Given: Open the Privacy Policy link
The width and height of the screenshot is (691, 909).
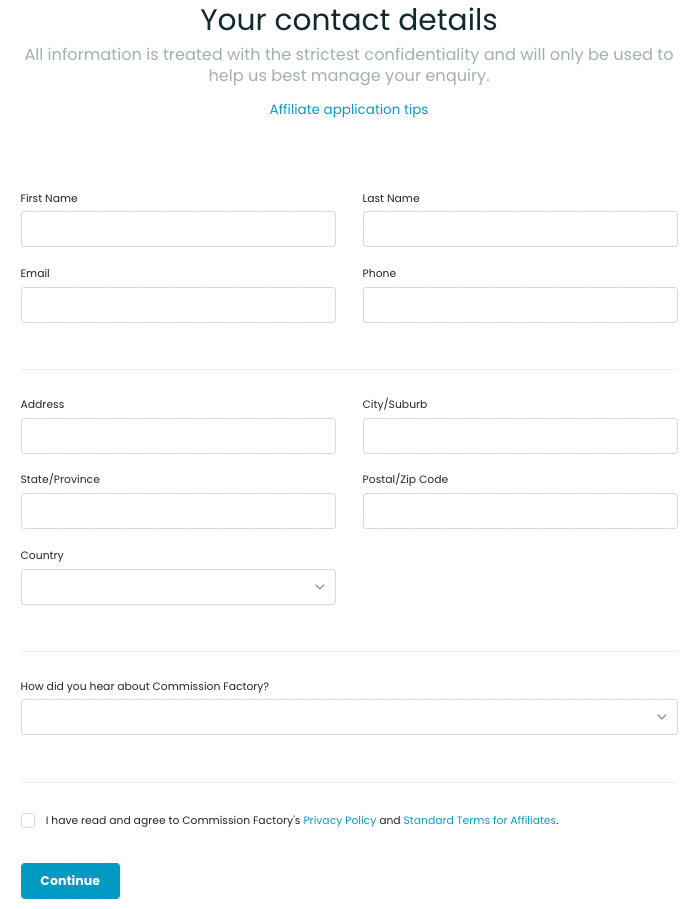Looking at the screenshot, I should (x=340, y=820).
